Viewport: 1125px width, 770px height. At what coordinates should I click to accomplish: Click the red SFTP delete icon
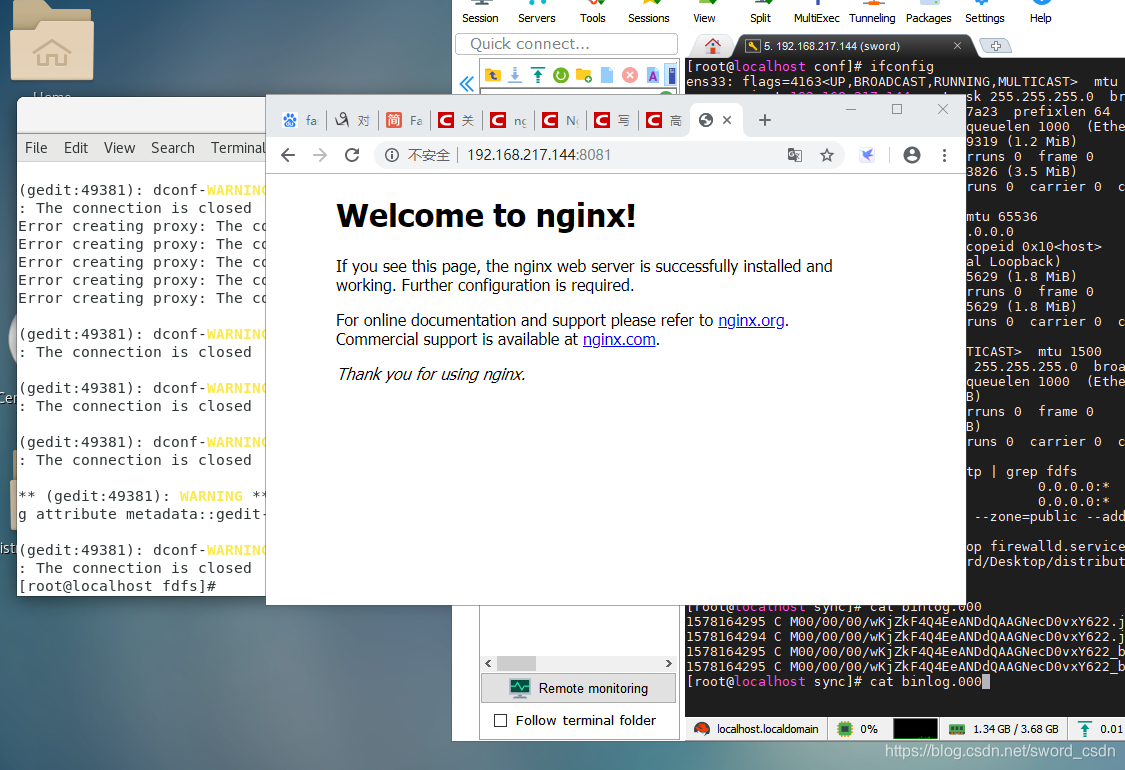pyautogui.click(x=630, y=75)
